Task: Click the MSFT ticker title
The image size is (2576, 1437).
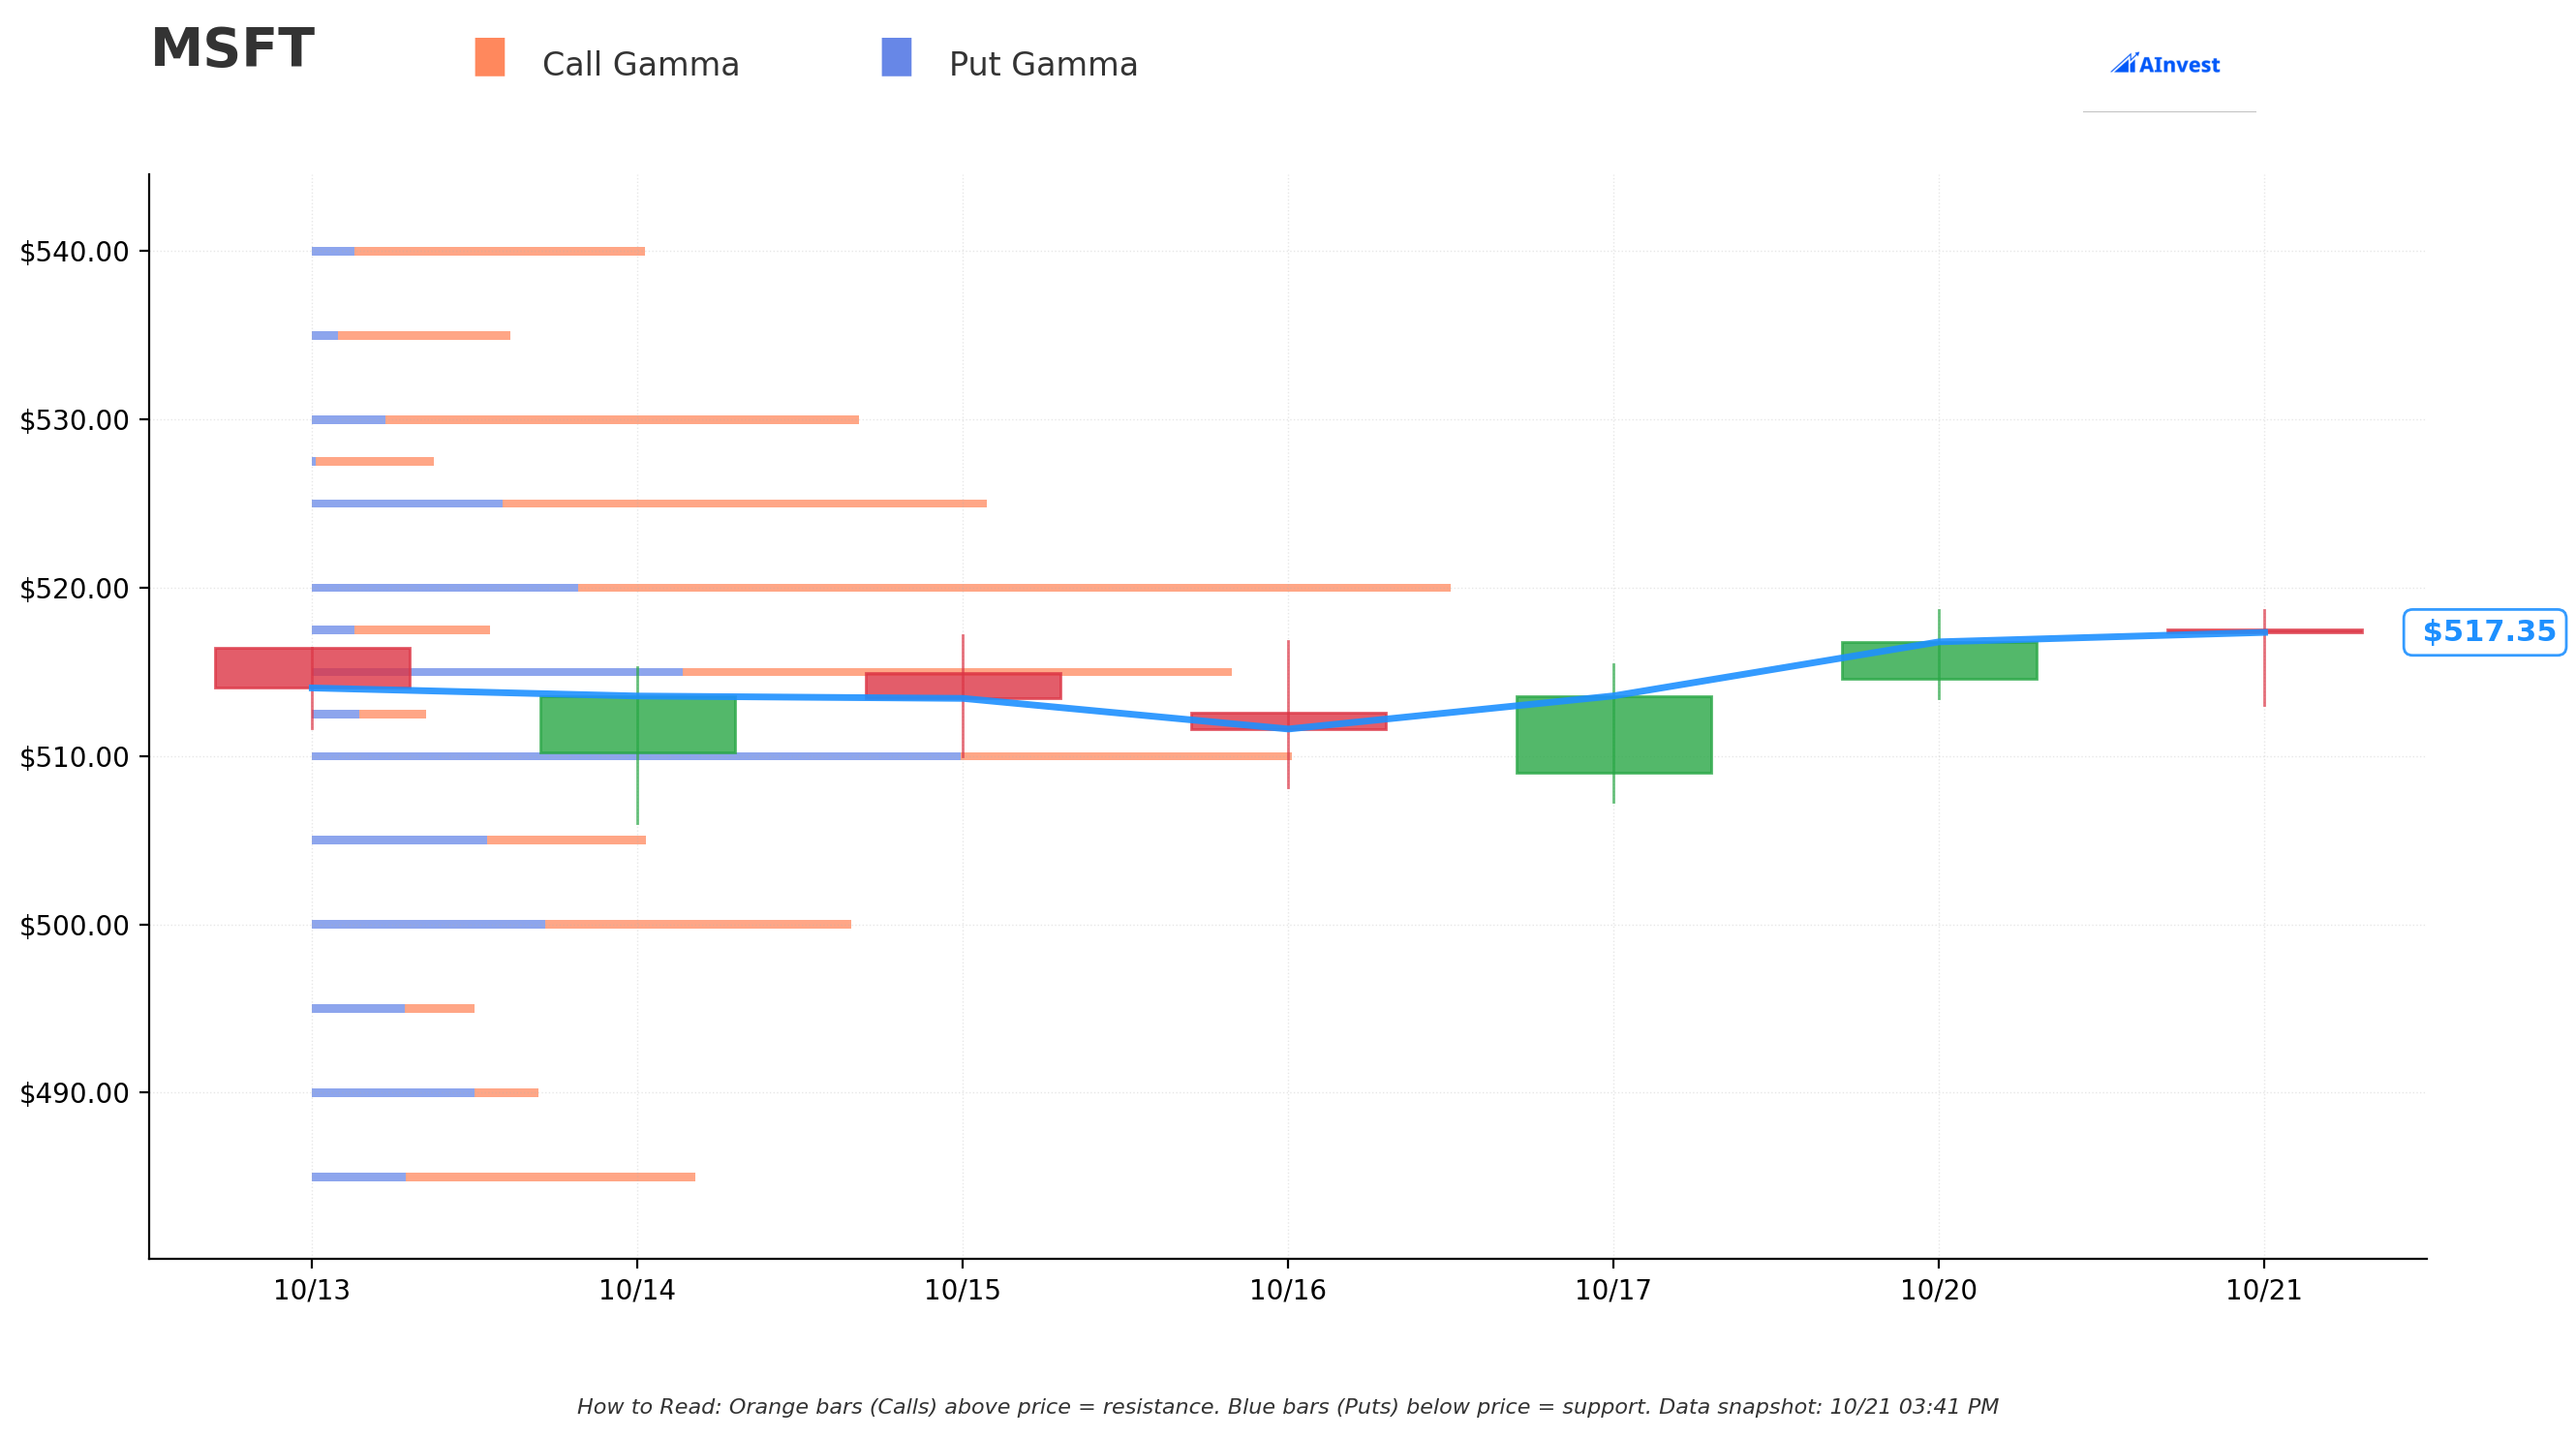Action: (x=232, y=49)
